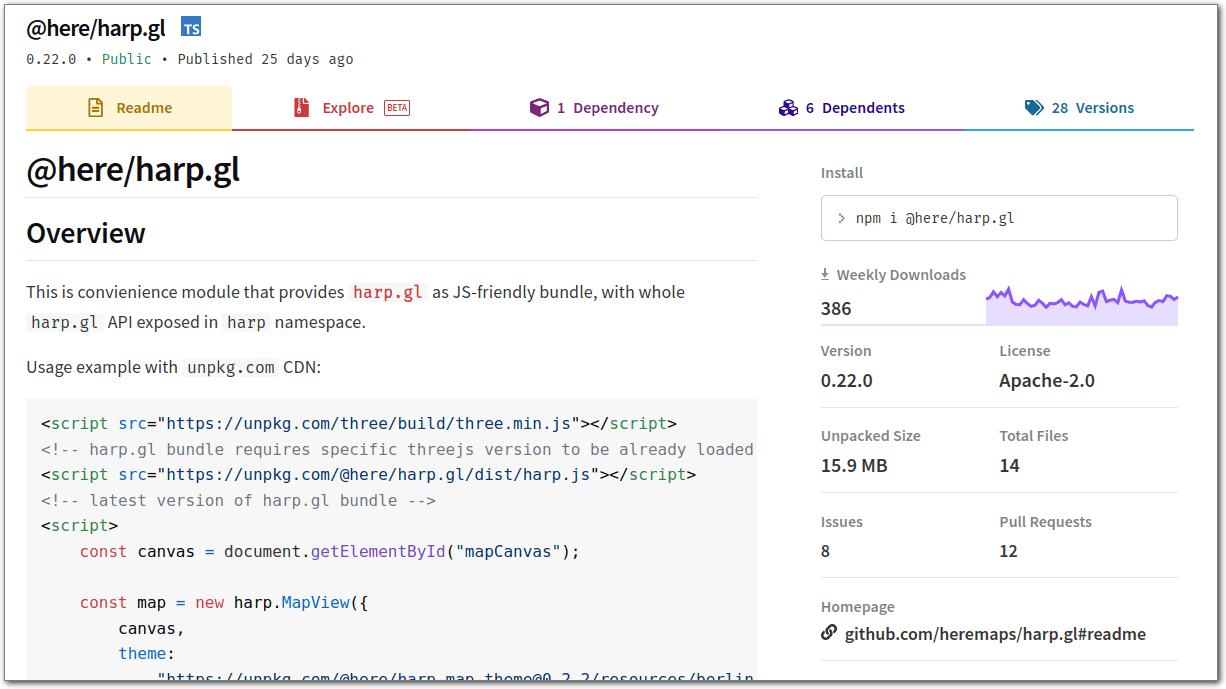Open the 1 Dependency tab
This screenshot has height=689, width=1226.
(x=594, y=108)
